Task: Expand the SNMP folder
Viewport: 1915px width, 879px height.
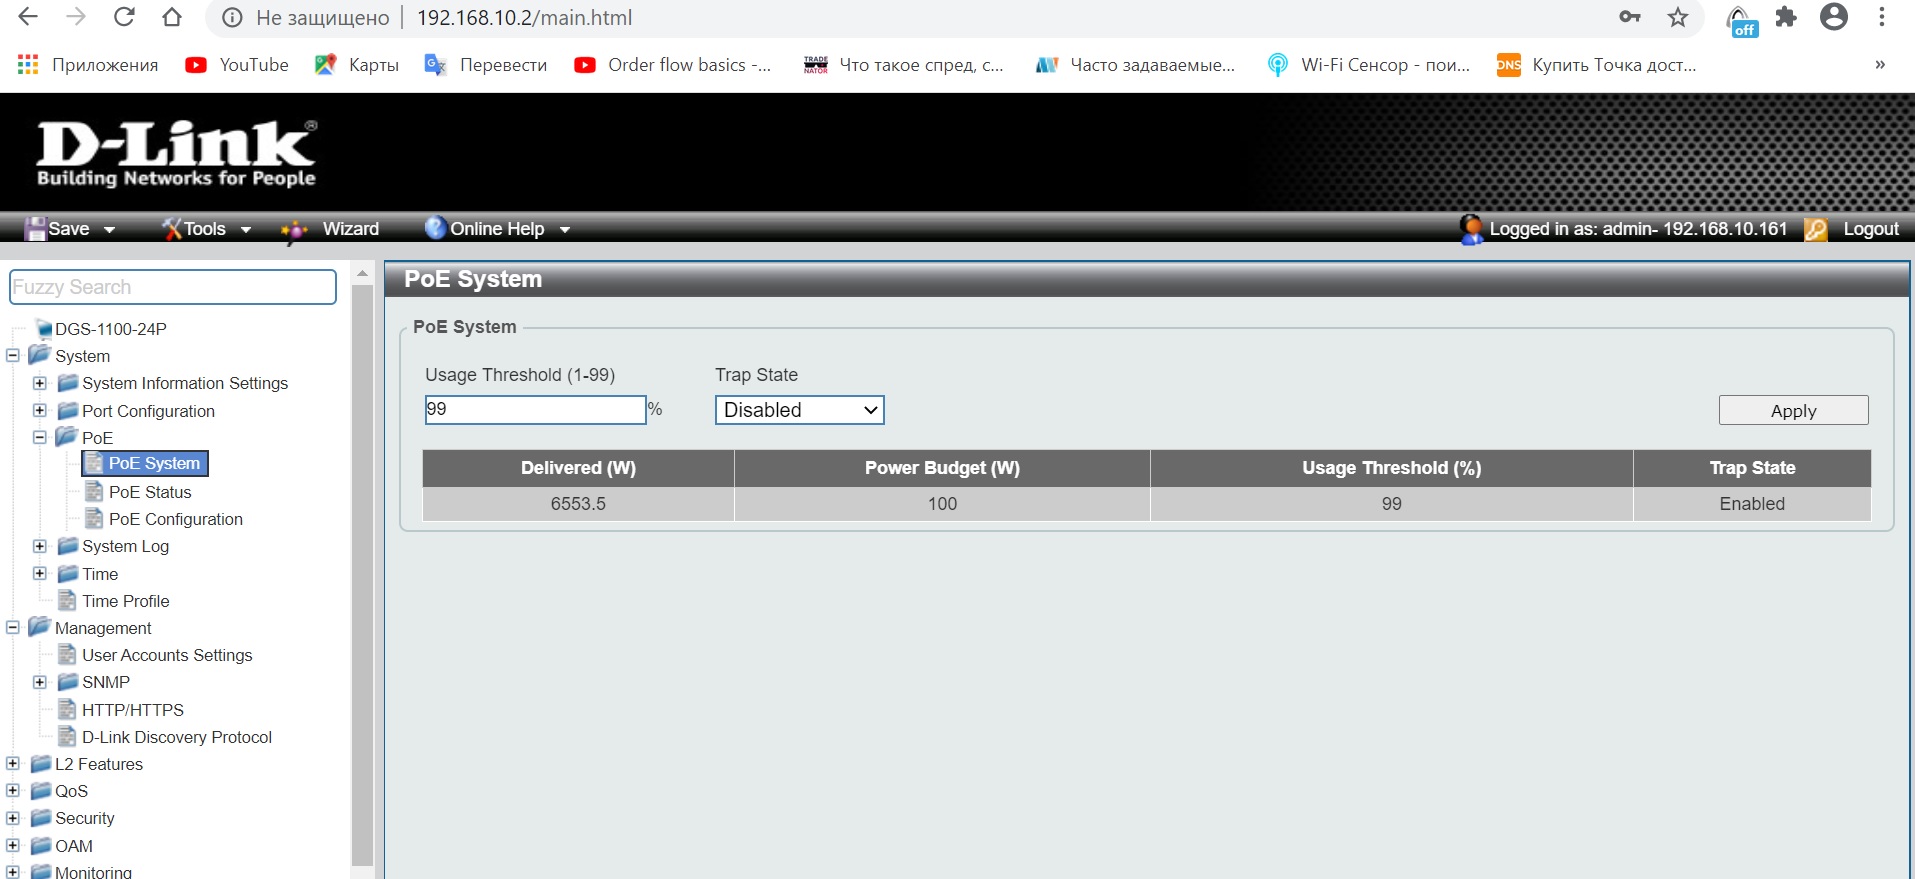Action: click(x=40, y=682)
